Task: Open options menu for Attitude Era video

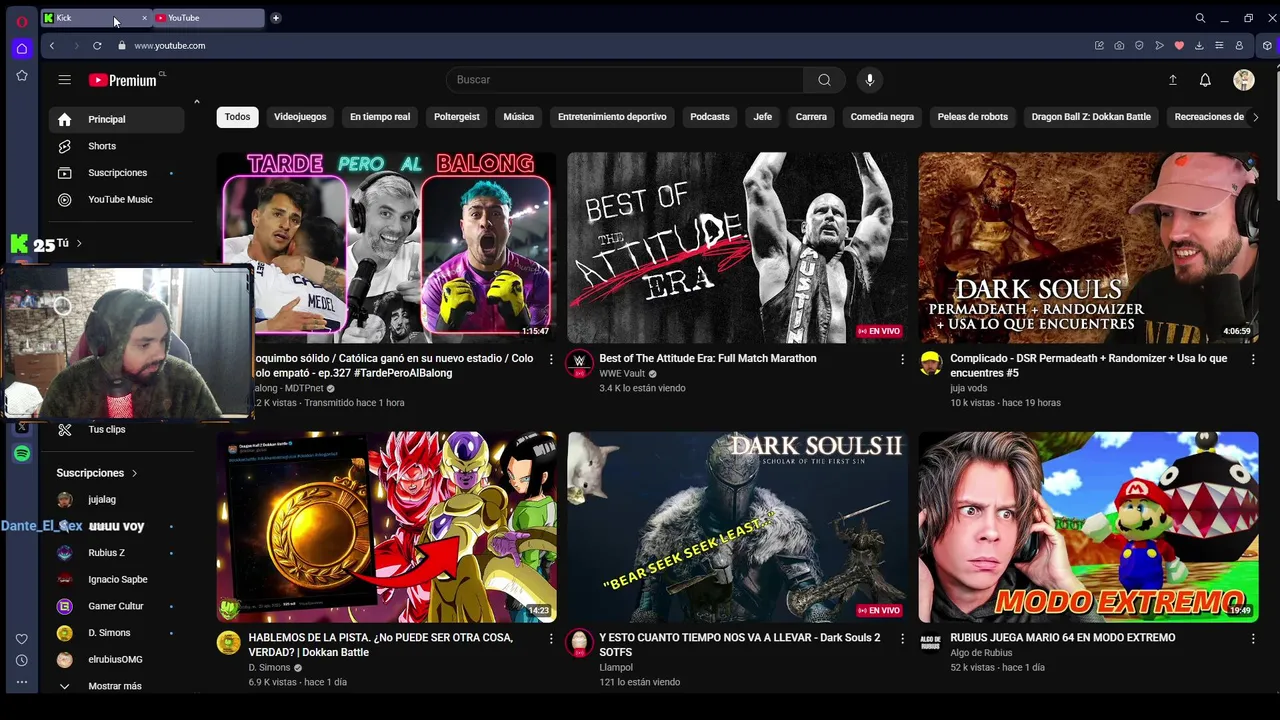Action: click(x=902, y=359)
